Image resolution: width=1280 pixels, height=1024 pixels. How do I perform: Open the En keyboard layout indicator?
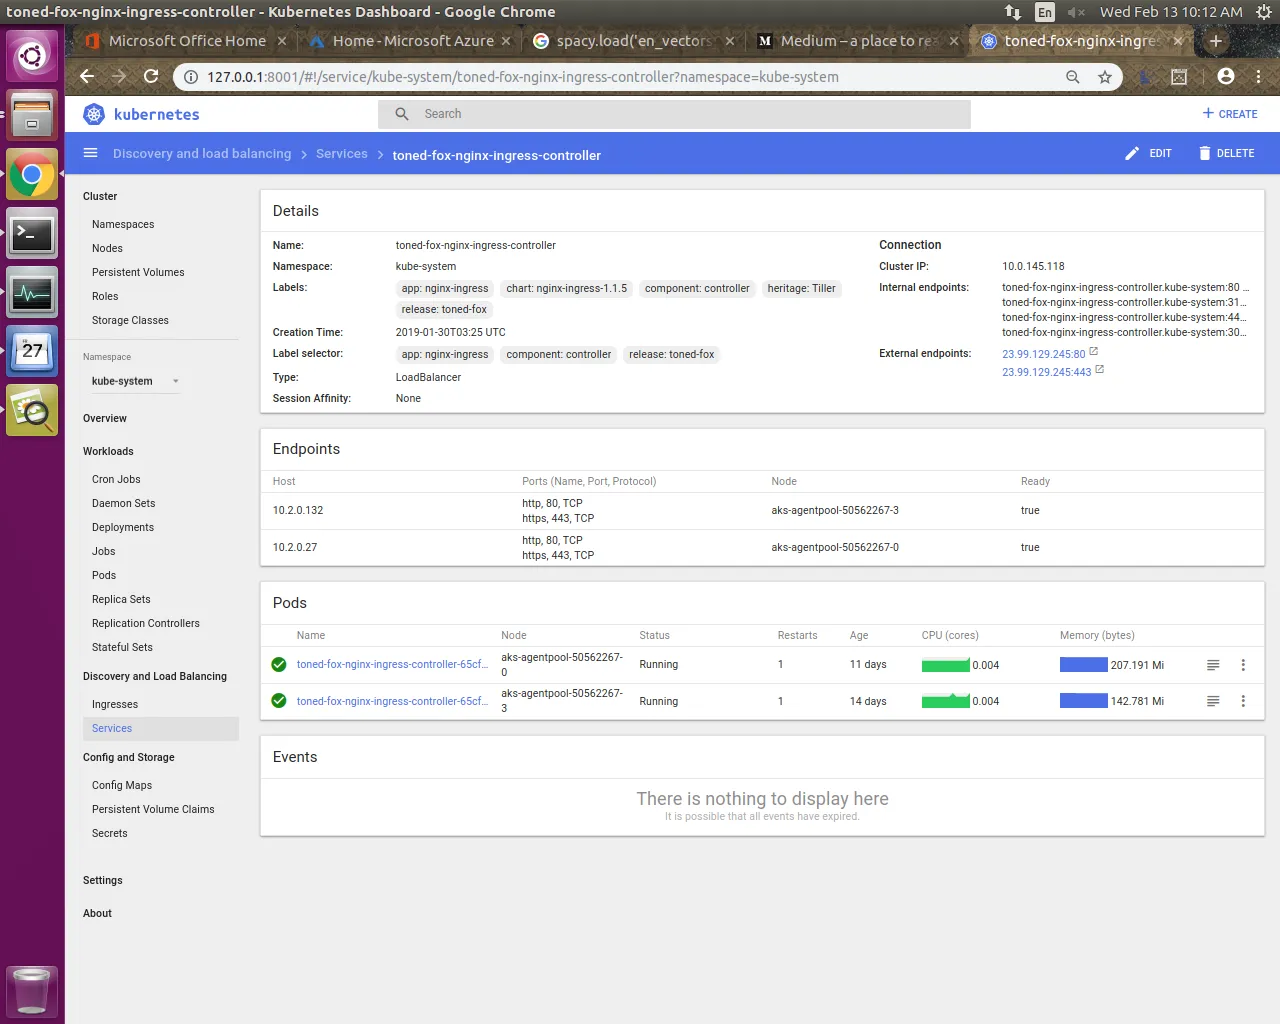click(x=1045, y=12)
